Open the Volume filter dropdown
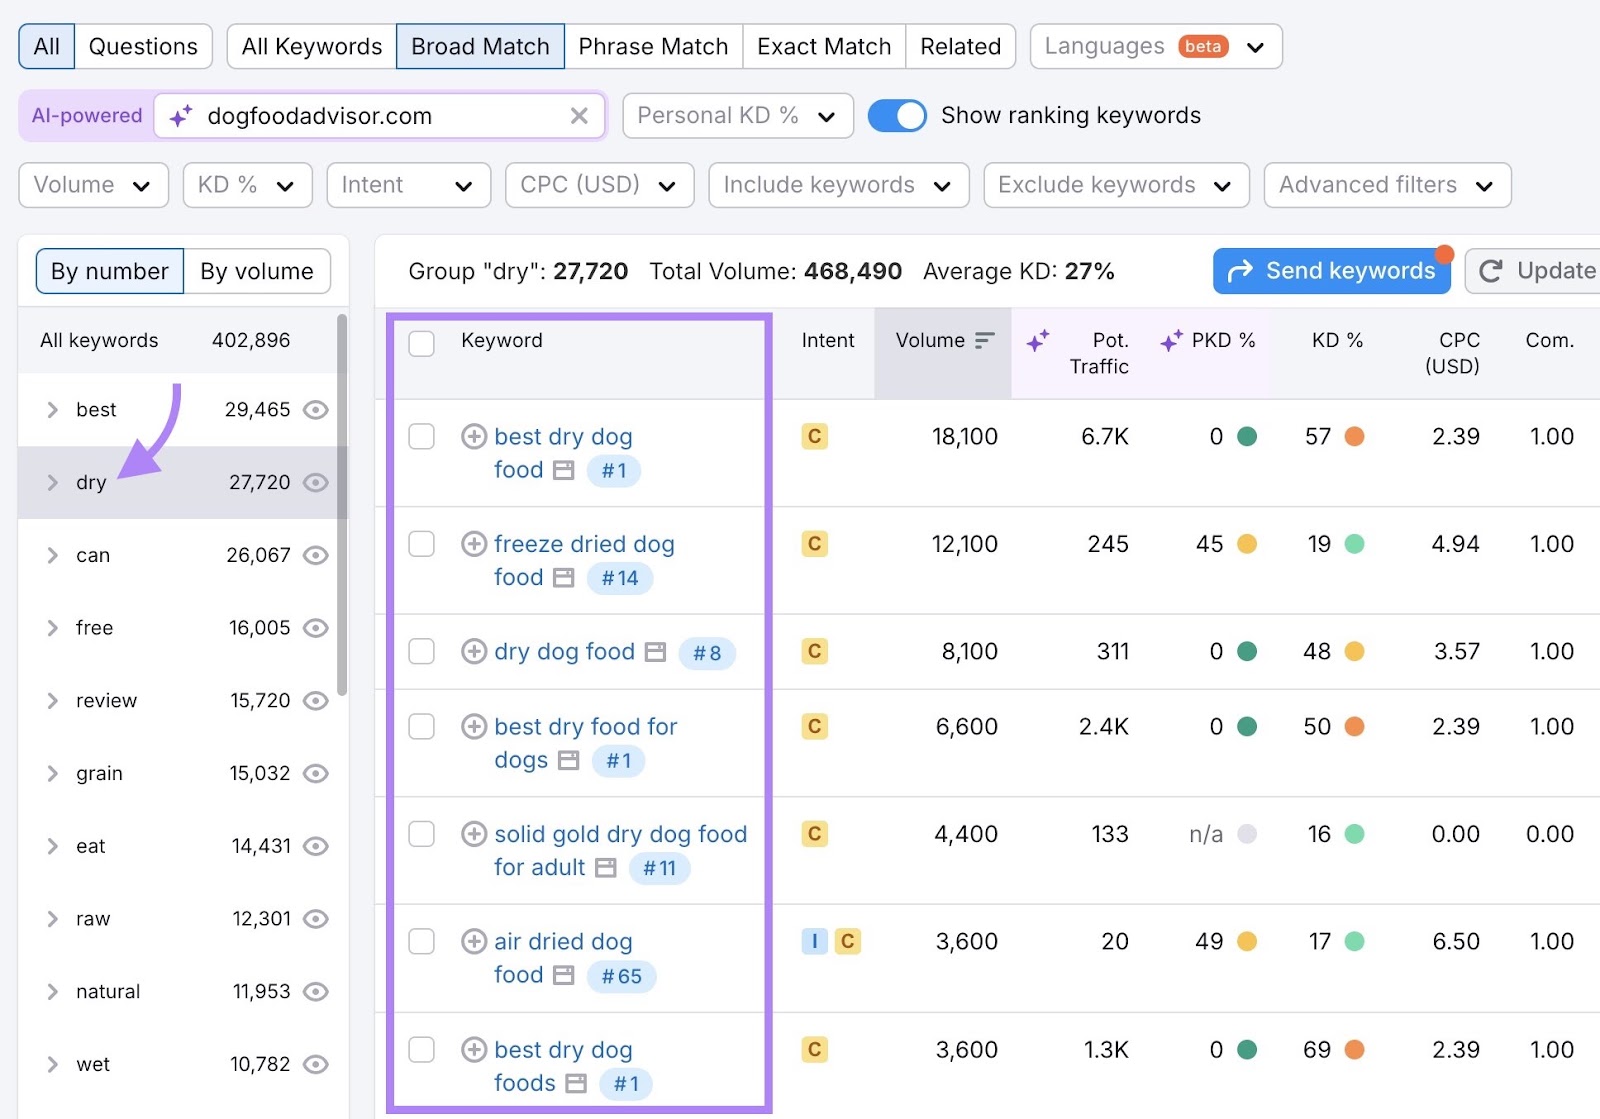The width and height of the screenshot is (1600, 1119). click(x=93, y=184)
